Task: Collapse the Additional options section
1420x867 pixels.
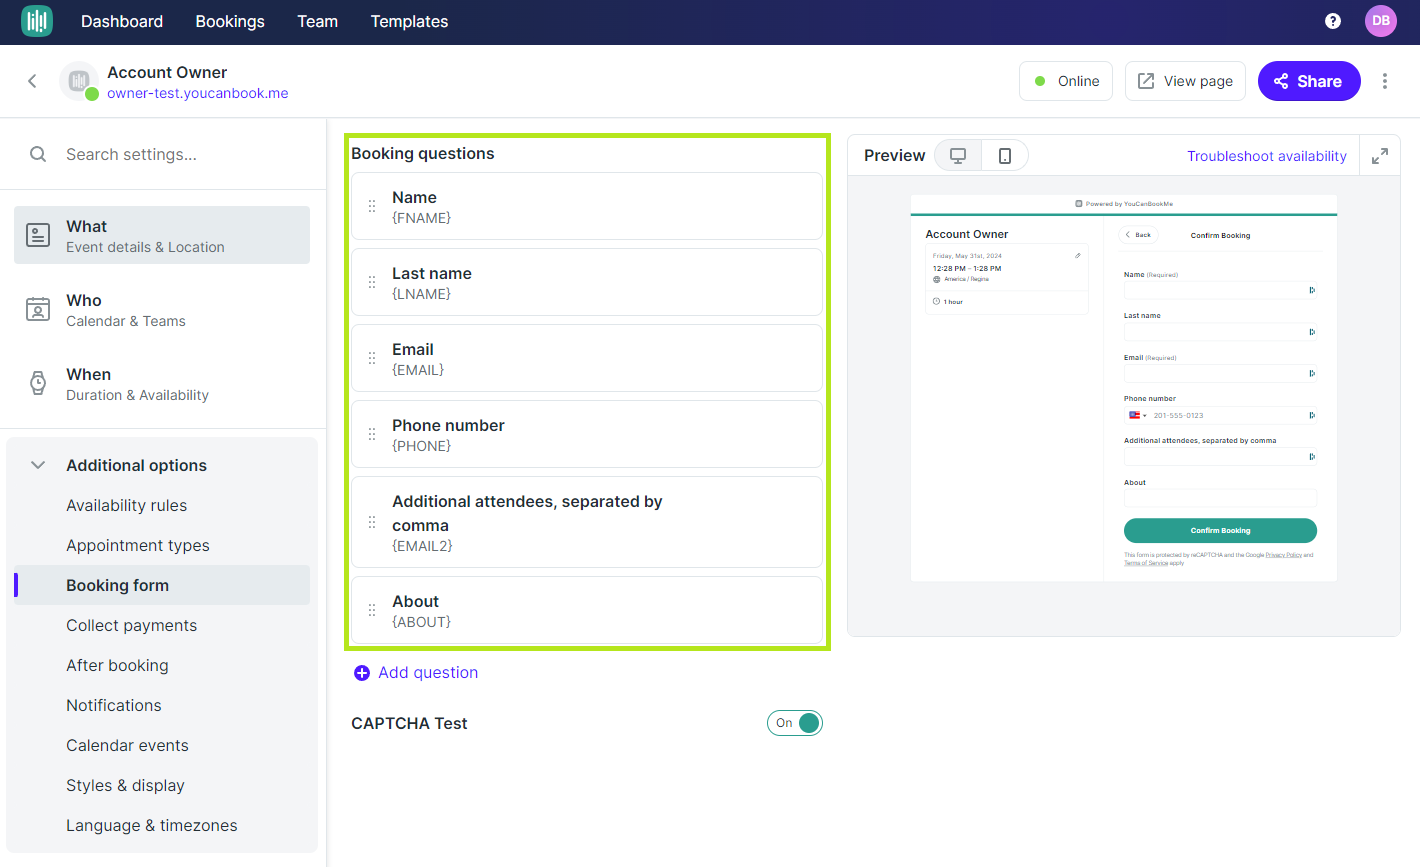Action: coord(38,465)
